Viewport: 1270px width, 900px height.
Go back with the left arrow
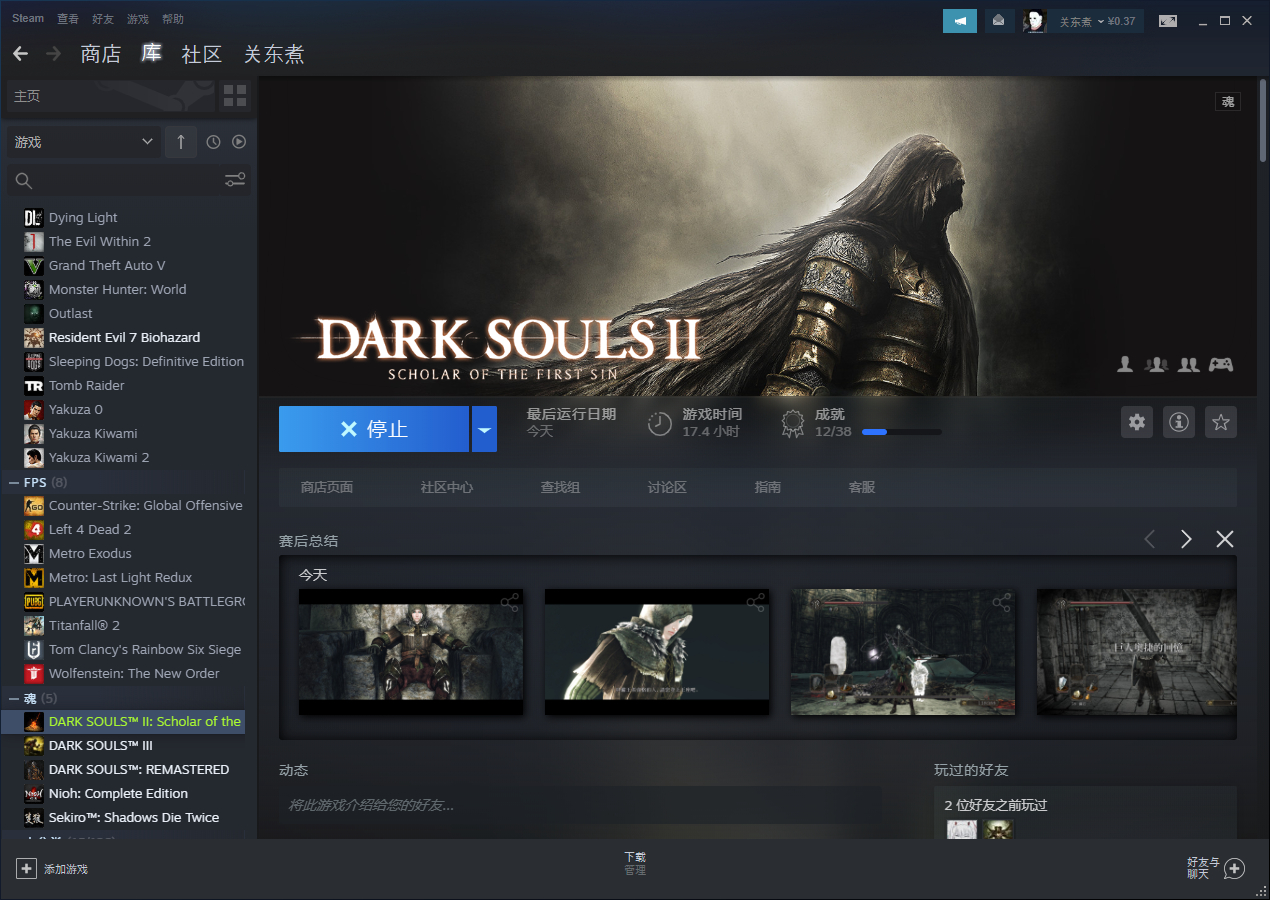(20, 54)
